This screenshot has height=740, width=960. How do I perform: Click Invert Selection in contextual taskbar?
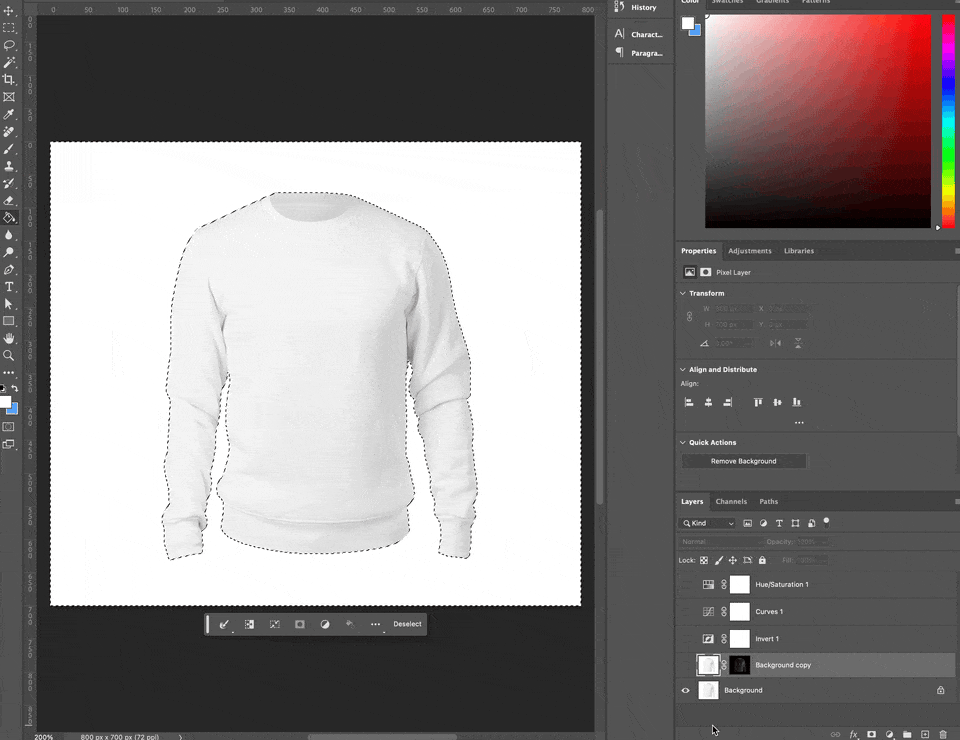point(249,624)
